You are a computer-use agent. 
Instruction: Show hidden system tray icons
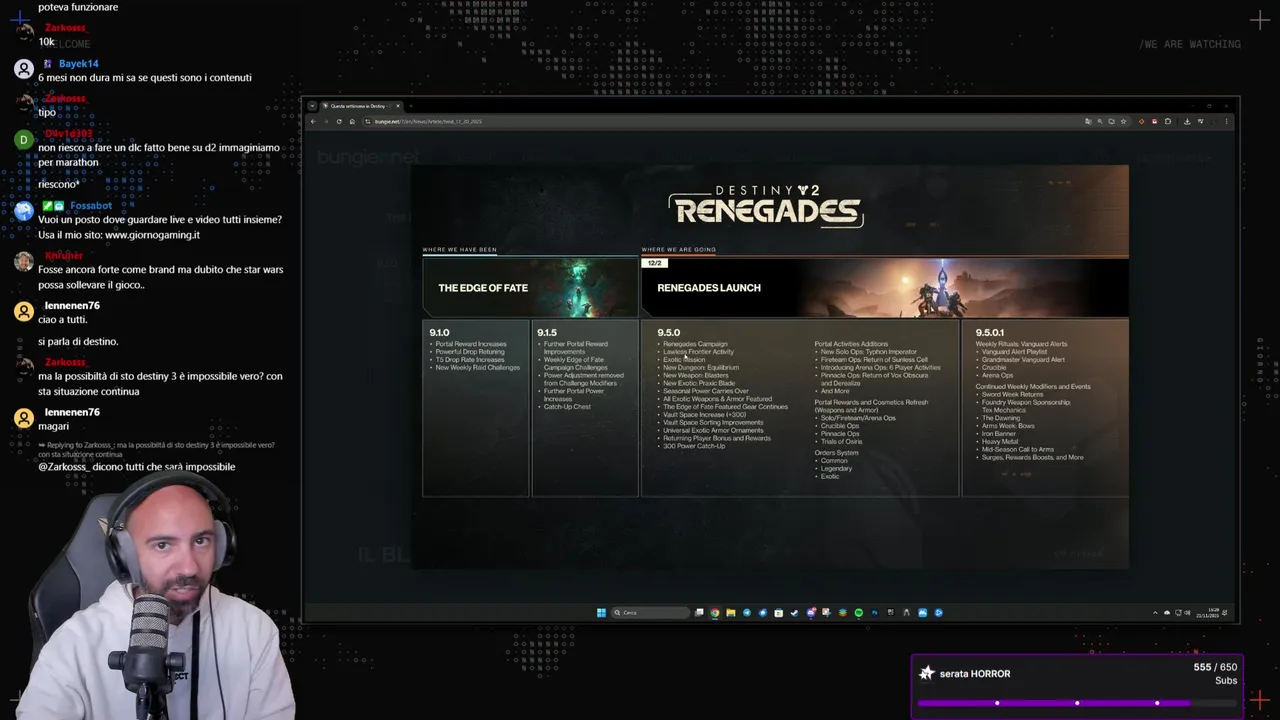pyautogui.click(x=1155, y=612)
